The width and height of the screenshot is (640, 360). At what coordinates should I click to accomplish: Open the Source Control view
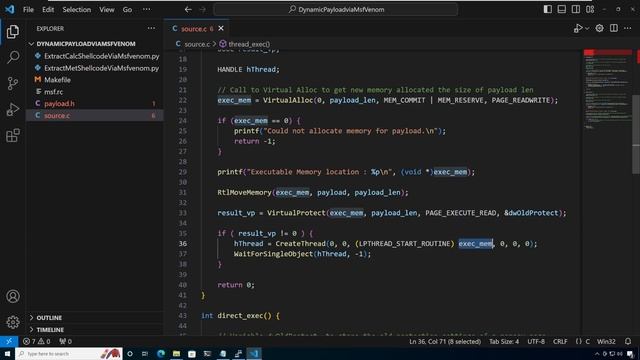click(x=13, y=83)
